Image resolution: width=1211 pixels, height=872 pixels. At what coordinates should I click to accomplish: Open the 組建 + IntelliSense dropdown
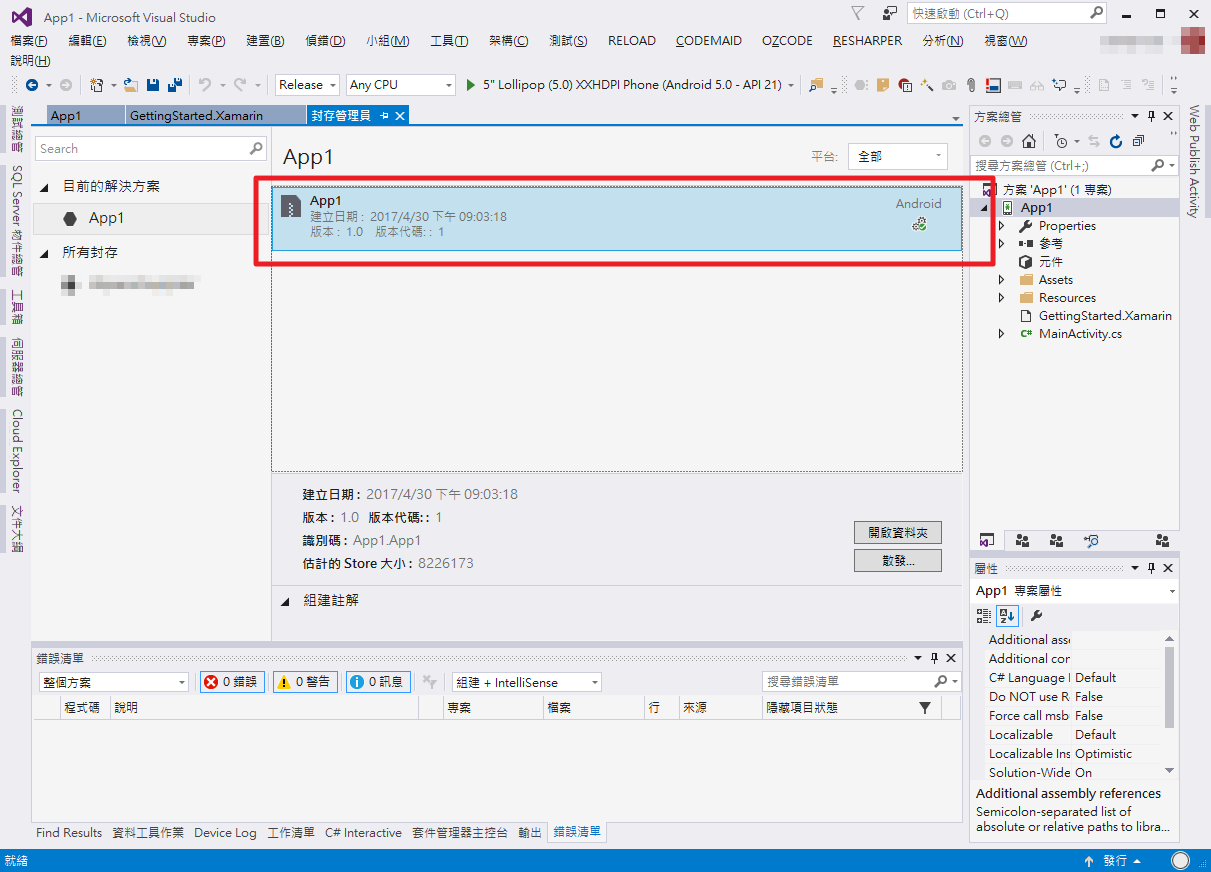pos(526,682)
